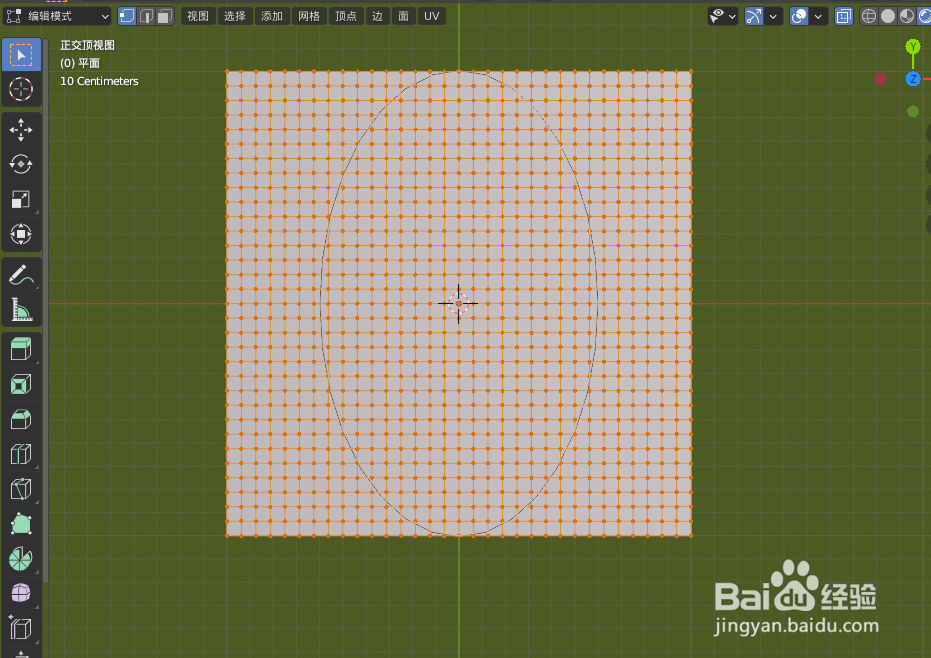The height and width of the screenshot is (658, 931).
Task: Open the 视图 menu
Action: coord(198,16)
